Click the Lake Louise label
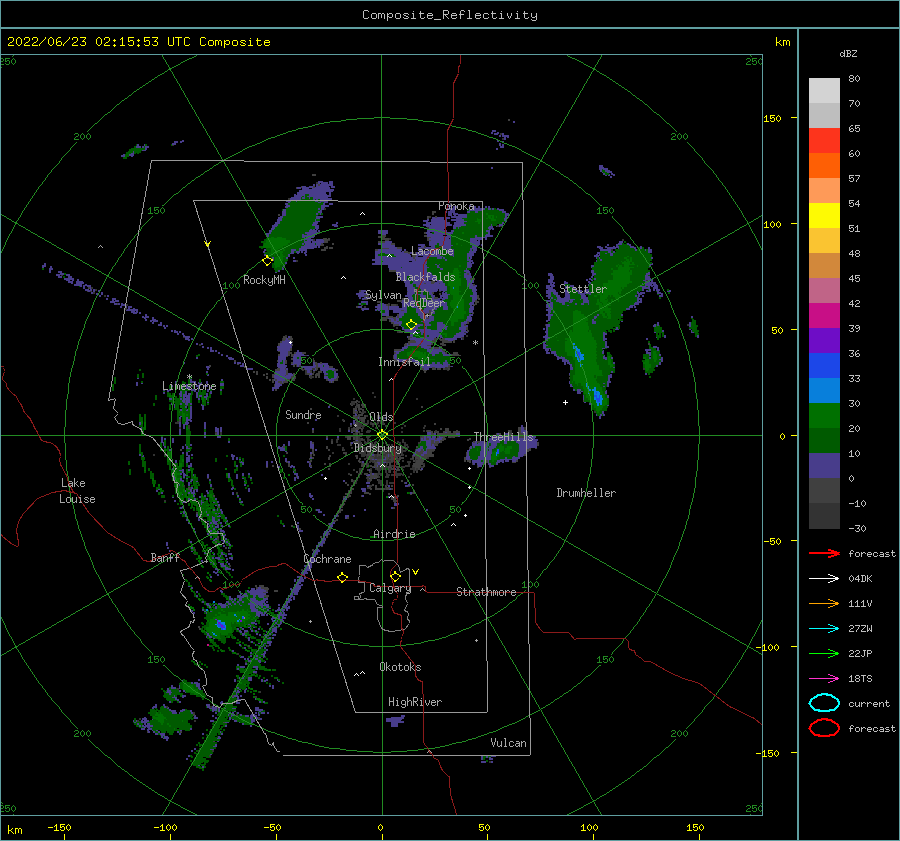 pyautogui.click(x=77, y=491)
